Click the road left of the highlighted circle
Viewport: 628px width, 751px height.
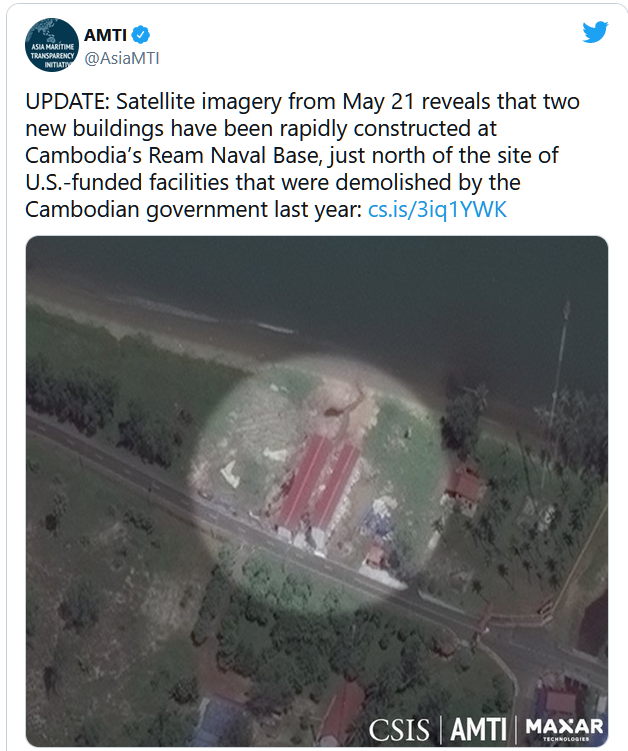pos(110,452)
